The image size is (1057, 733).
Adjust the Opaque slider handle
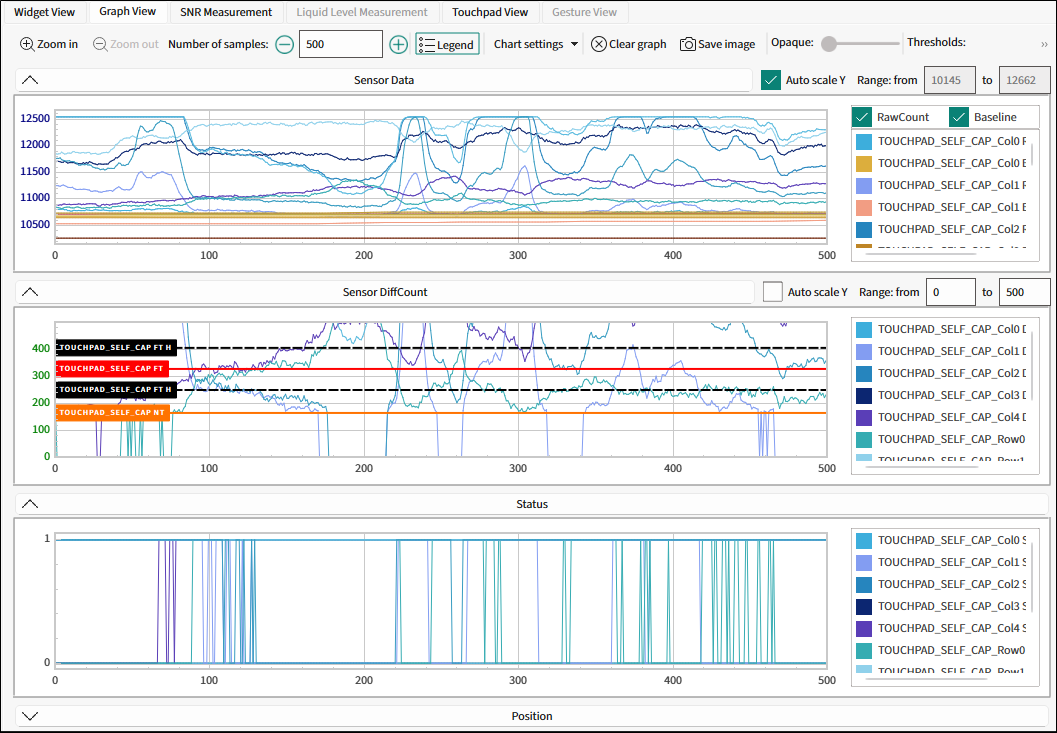829,44
